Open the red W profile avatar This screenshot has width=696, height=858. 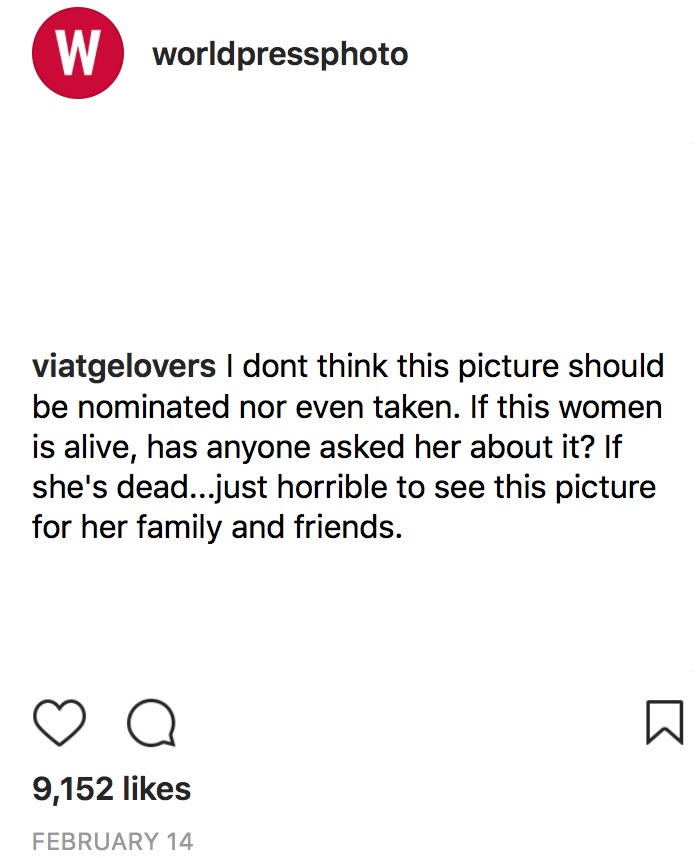(x=78, y=54)
